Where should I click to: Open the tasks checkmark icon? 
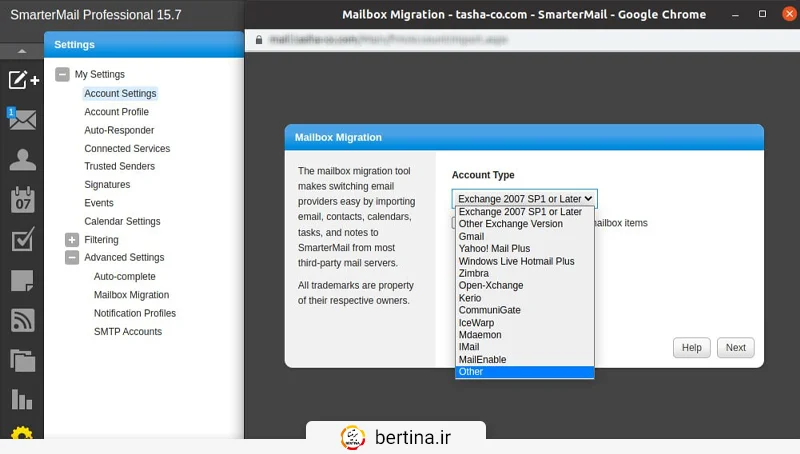[22, 240]
